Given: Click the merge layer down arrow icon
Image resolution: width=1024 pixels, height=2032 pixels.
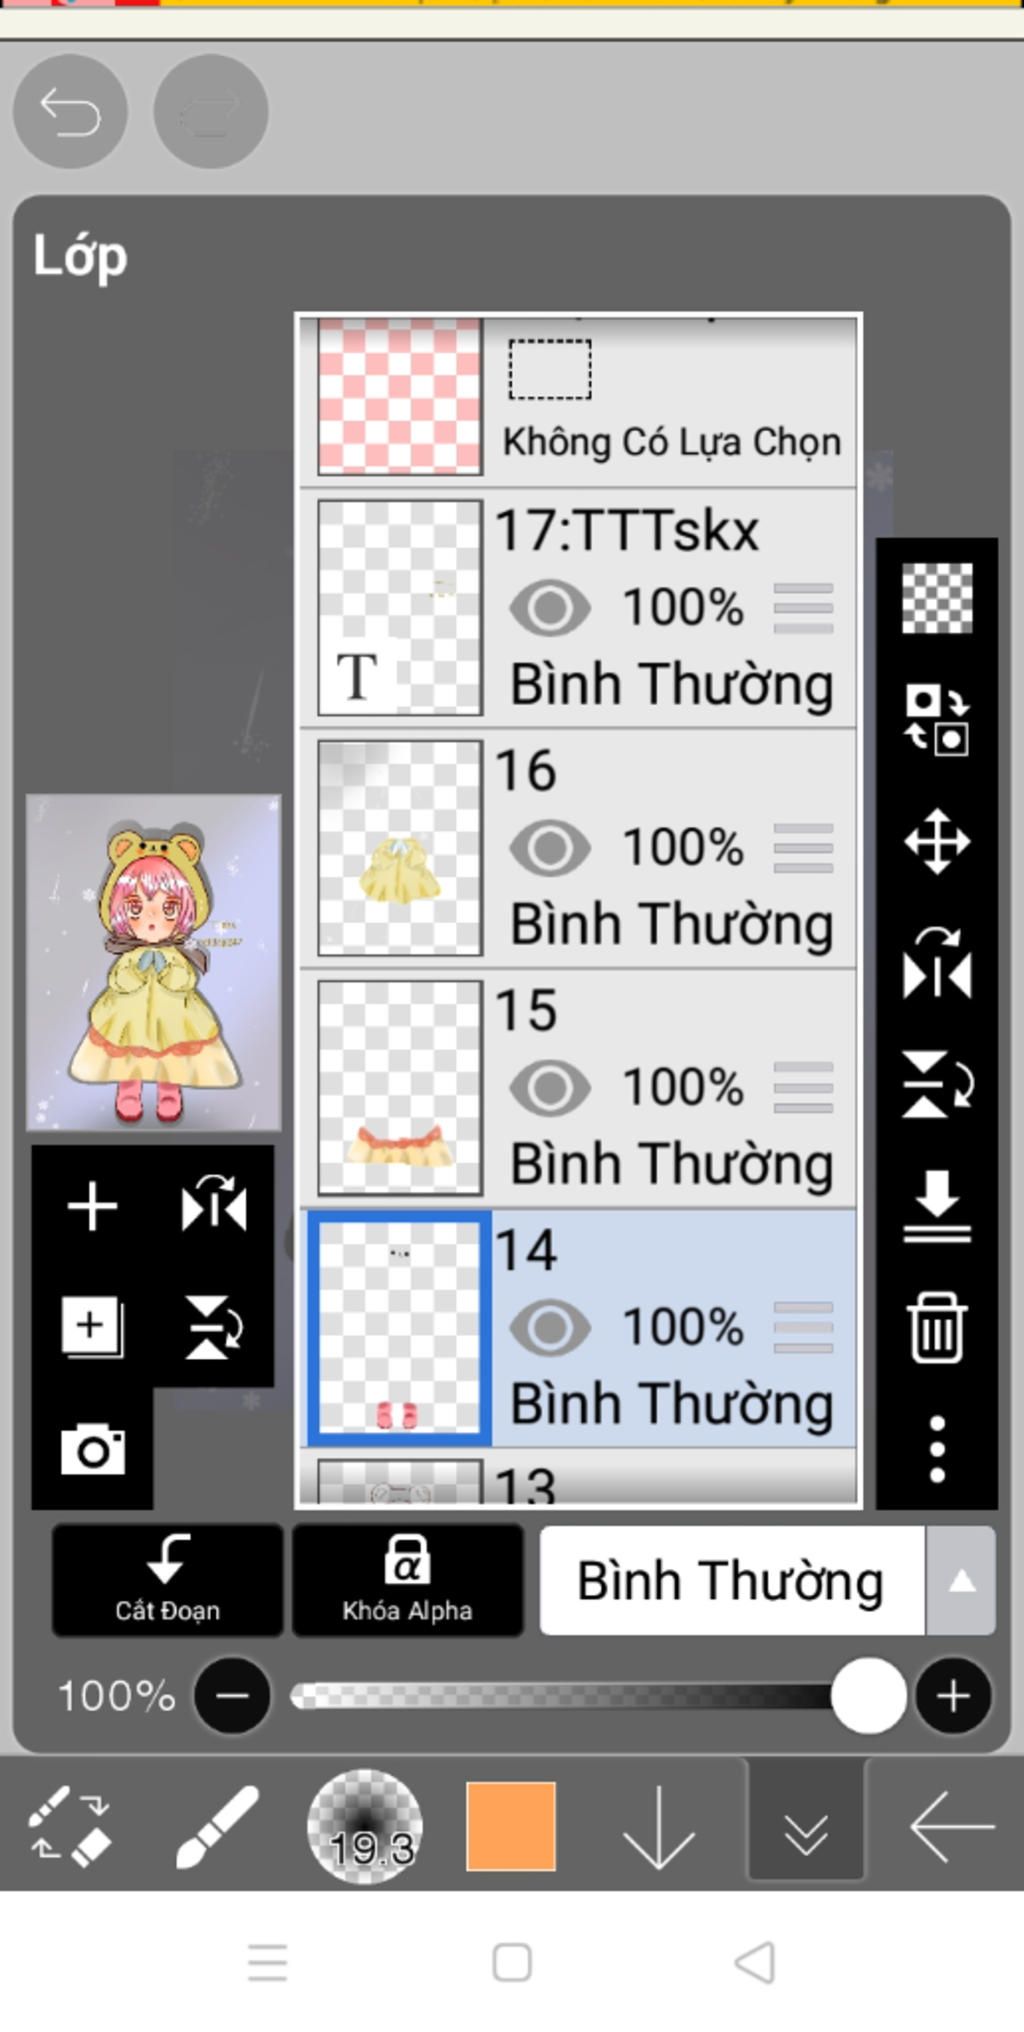Looking at the screenshot, I should pyautogui.click(x=937, y=1206).
